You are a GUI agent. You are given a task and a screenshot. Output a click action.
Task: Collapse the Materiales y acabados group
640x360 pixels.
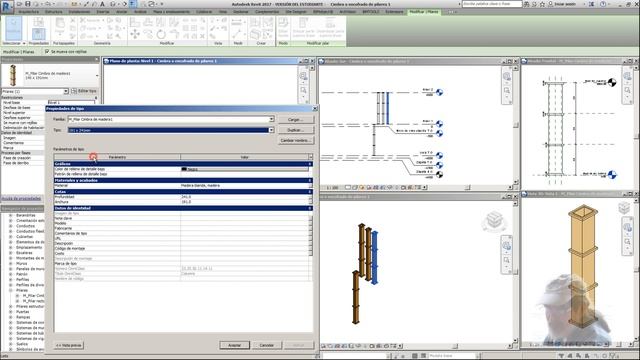pos(310,180)
